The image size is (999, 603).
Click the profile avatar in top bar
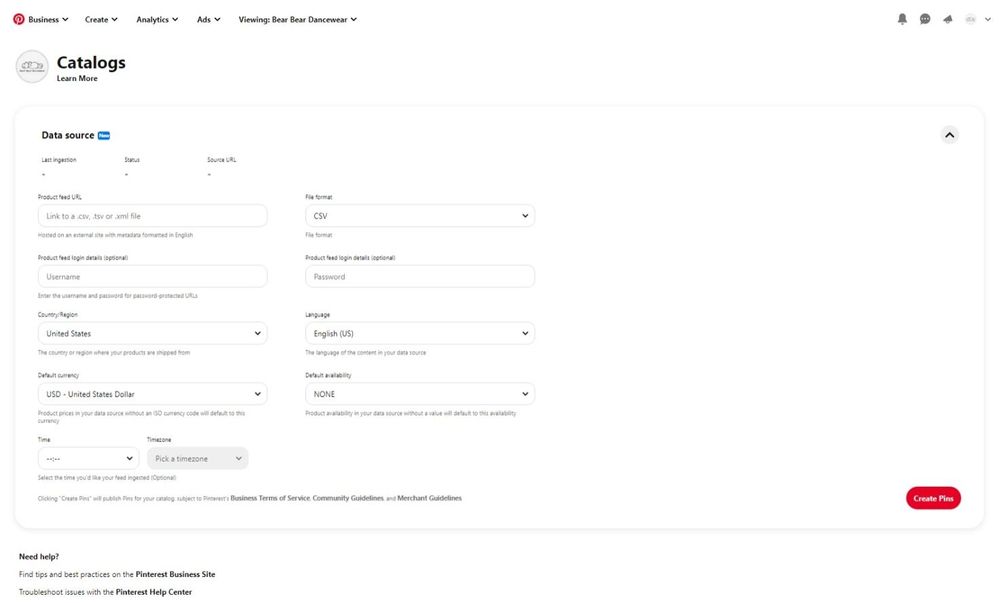coord(970,19)
